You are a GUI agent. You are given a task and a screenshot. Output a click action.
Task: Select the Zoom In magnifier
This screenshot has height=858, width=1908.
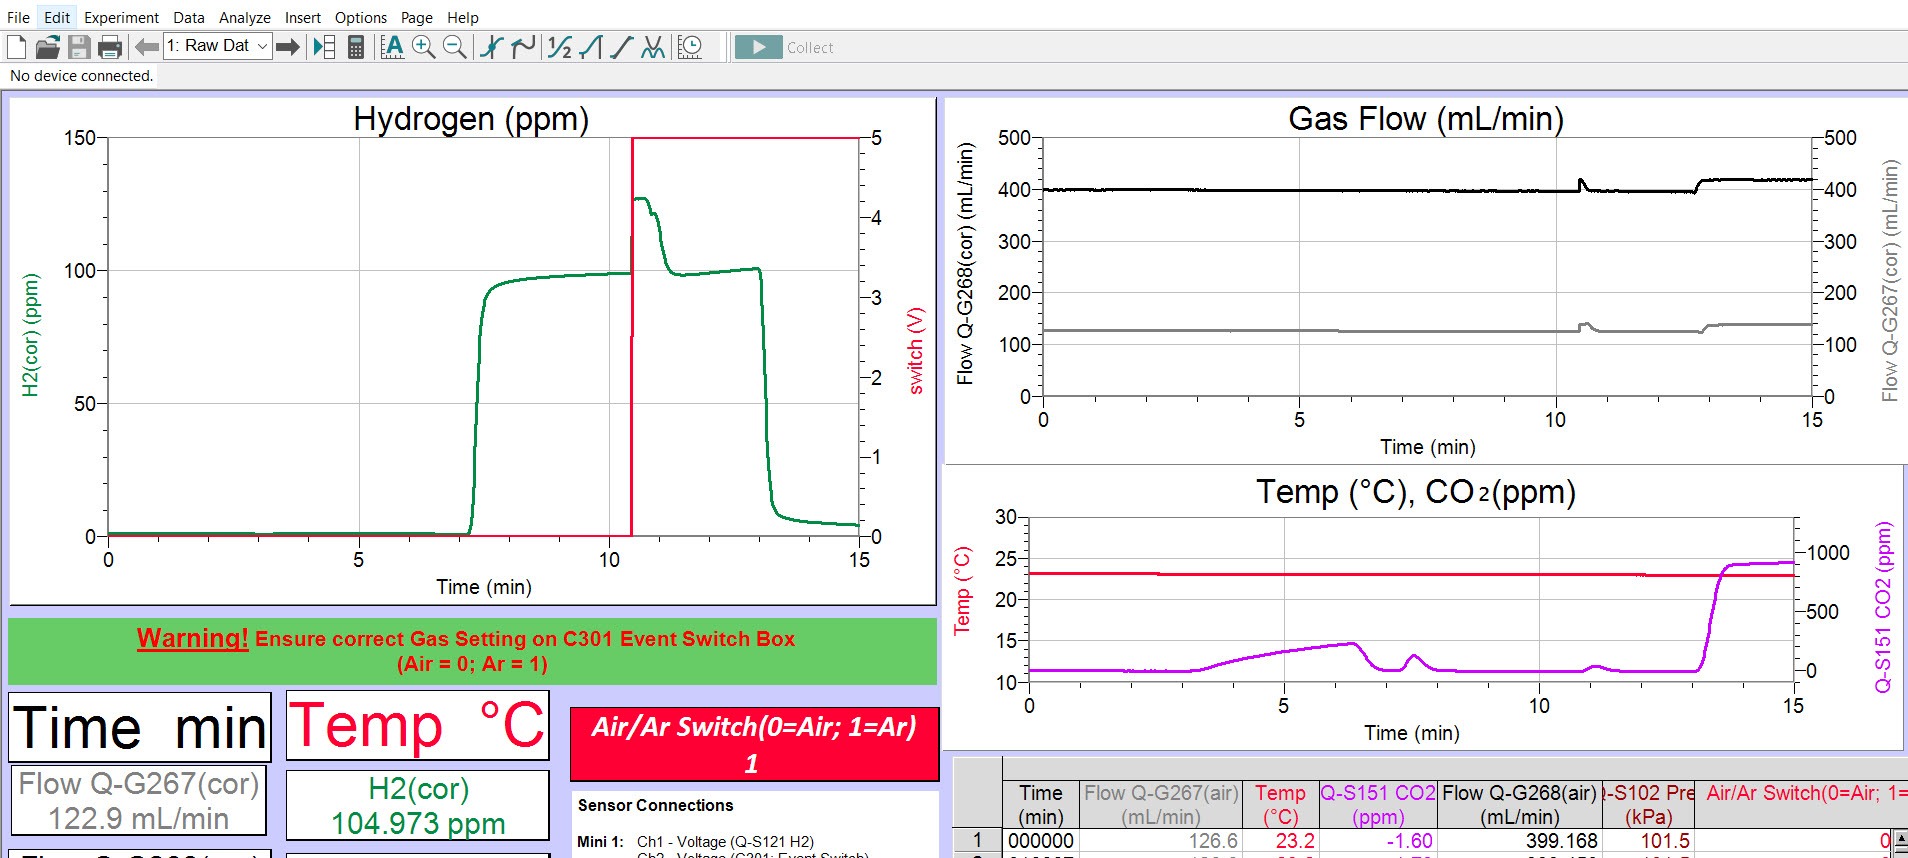(424, 47)
